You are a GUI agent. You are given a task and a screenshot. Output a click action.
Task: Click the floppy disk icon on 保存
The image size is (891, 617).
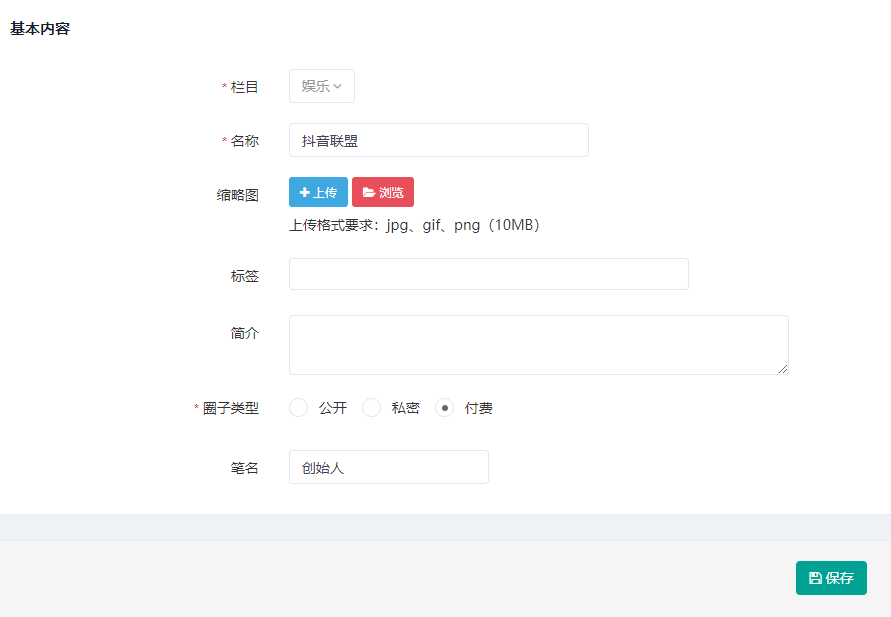[x=815, y=578]
